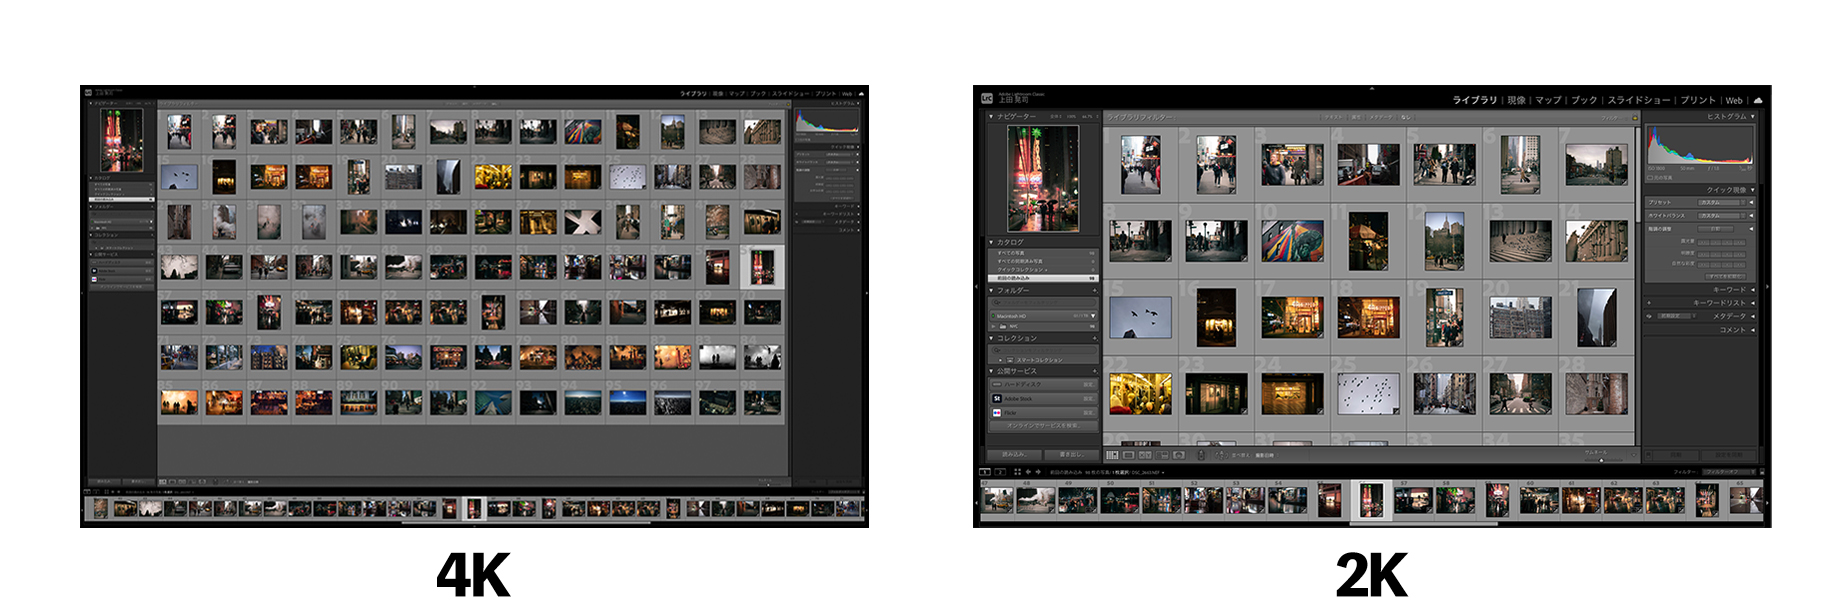Open survey view in 2K toolbar
1846x612 pixels.
(1163, 455)
